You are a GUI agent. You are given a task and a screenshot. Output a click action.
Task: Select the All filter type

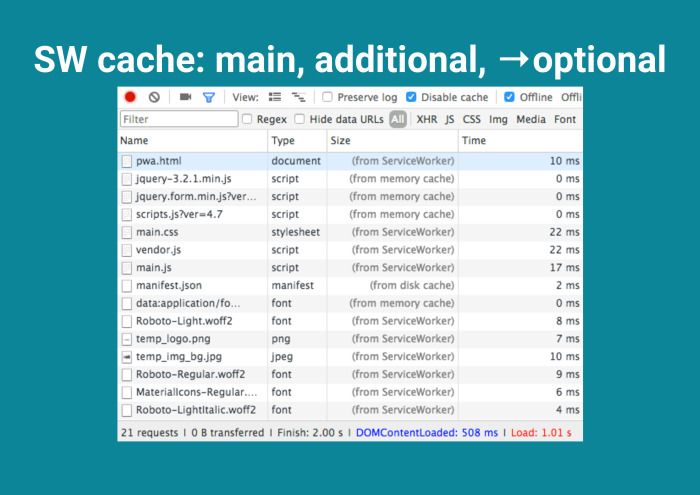coord(398,119)
